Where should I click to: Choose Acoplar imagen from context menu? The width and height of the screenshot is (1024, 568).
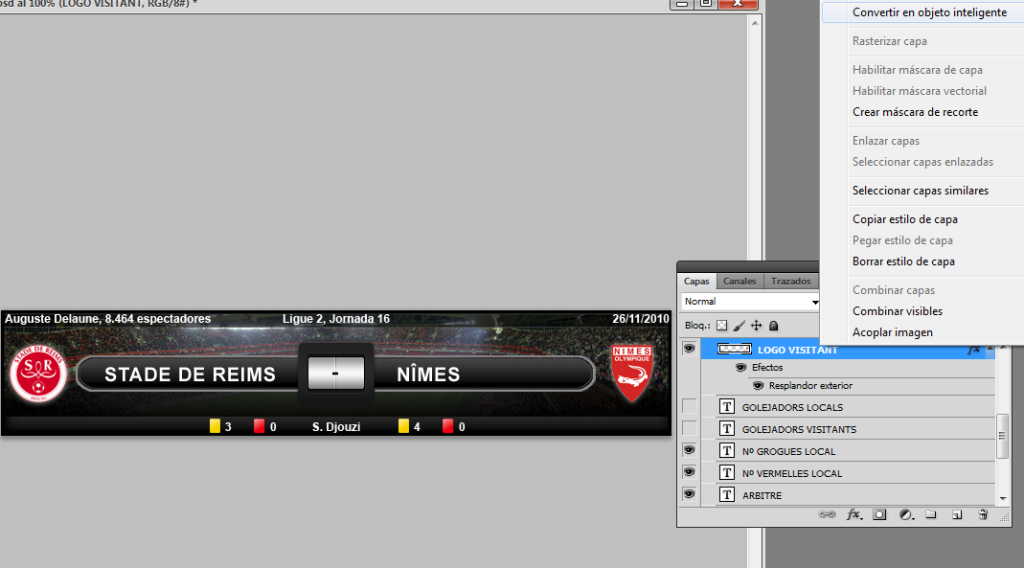tap(892, 332)
